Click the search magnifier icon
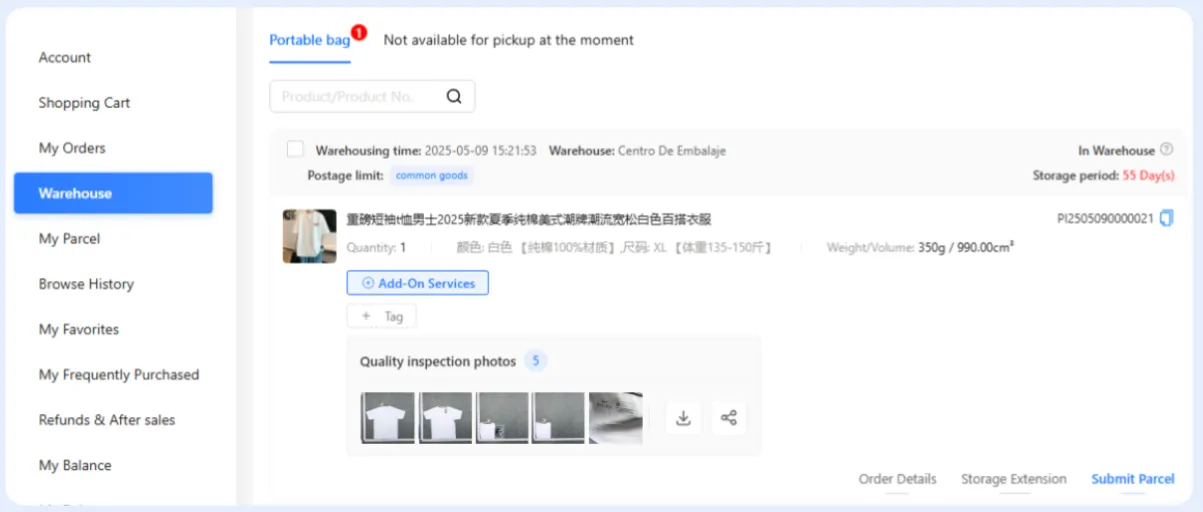 click(454, 97)
